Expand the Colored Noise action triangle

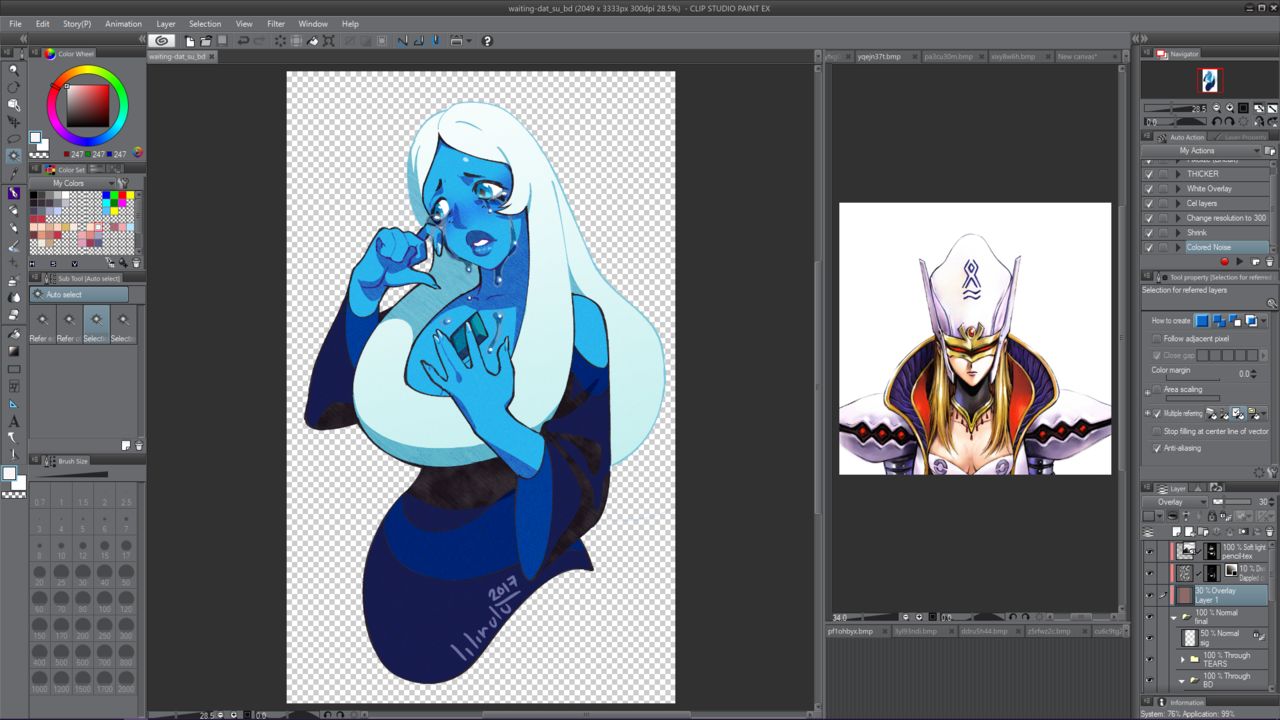pyautogui.click(x=1178, y=247)
